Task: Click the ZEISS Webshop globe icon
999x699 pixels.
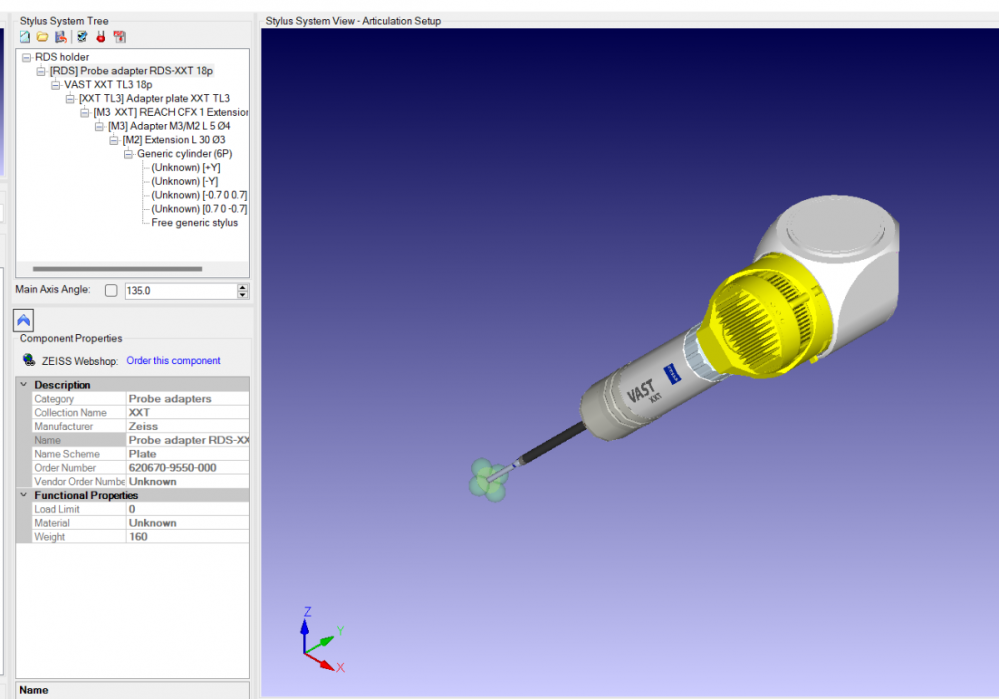Action: click(30, 360)
